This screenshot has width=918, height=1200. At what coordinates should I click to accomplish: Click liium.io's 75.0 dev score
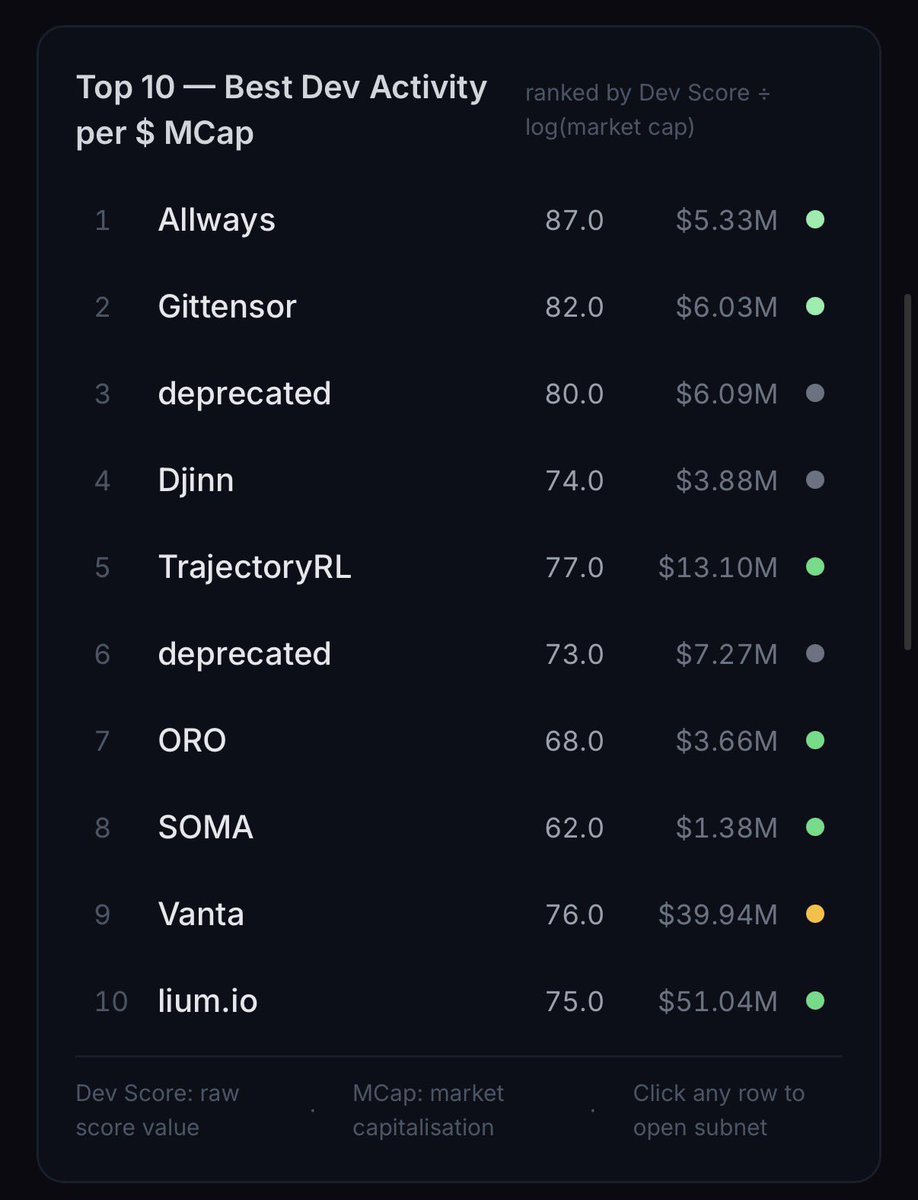click(574, 1001)
